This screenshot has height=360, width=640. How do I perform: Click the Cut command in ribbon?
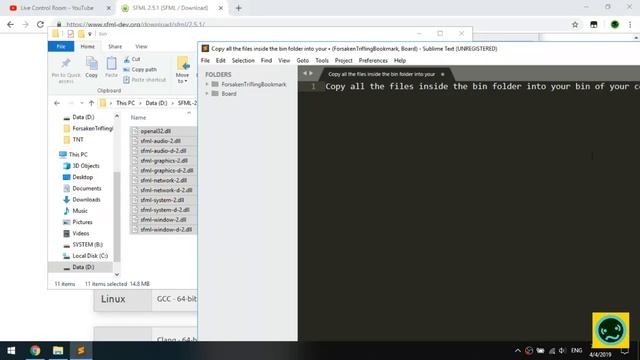pyautogui.click(x=132, y=59)
